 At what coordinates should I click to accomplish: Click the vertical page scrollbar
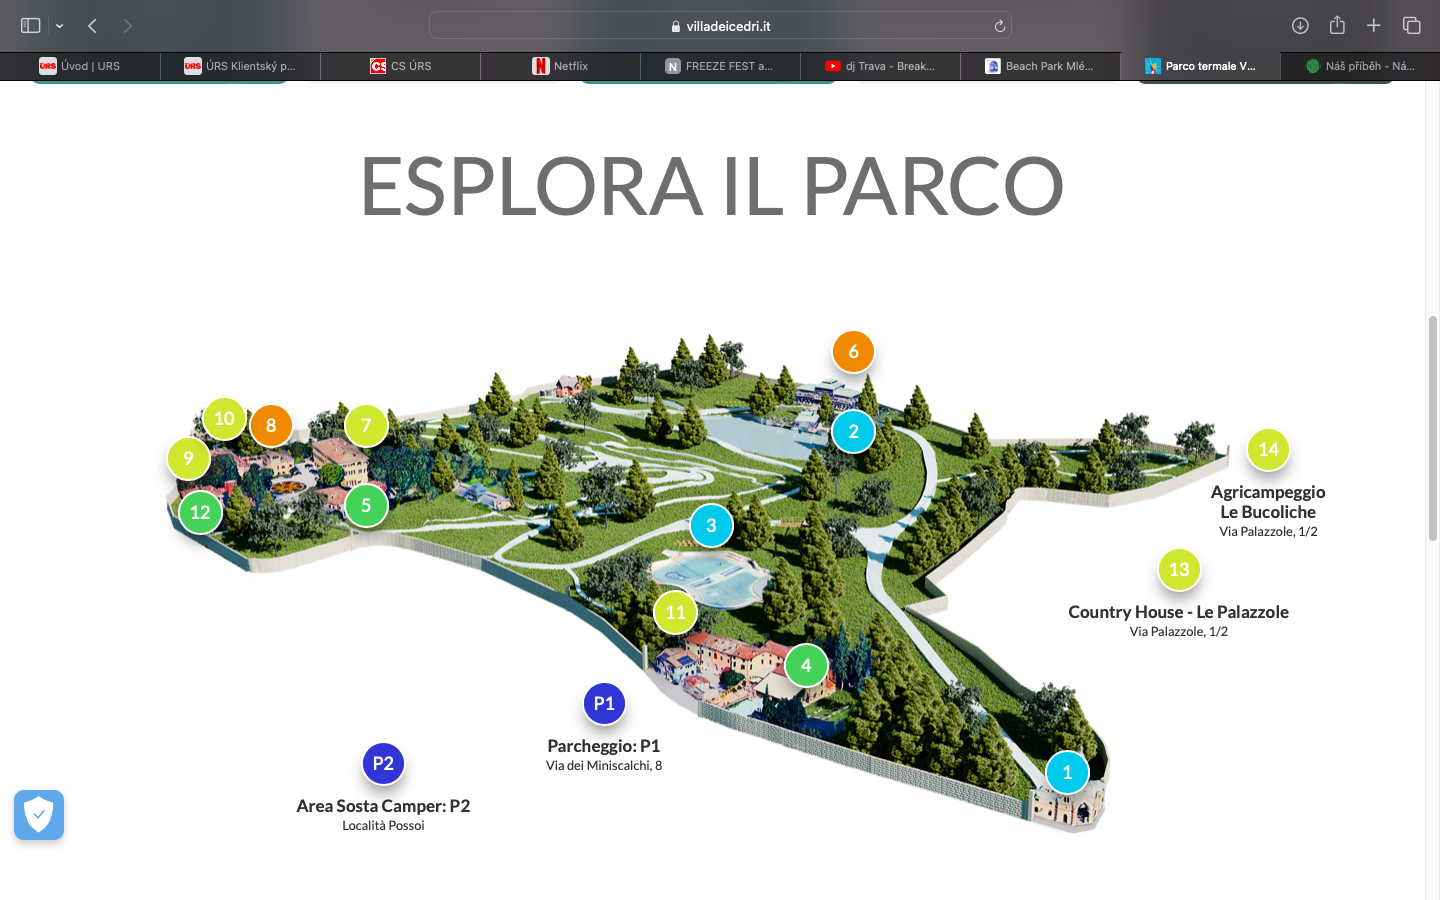(x=1432, y=430)
